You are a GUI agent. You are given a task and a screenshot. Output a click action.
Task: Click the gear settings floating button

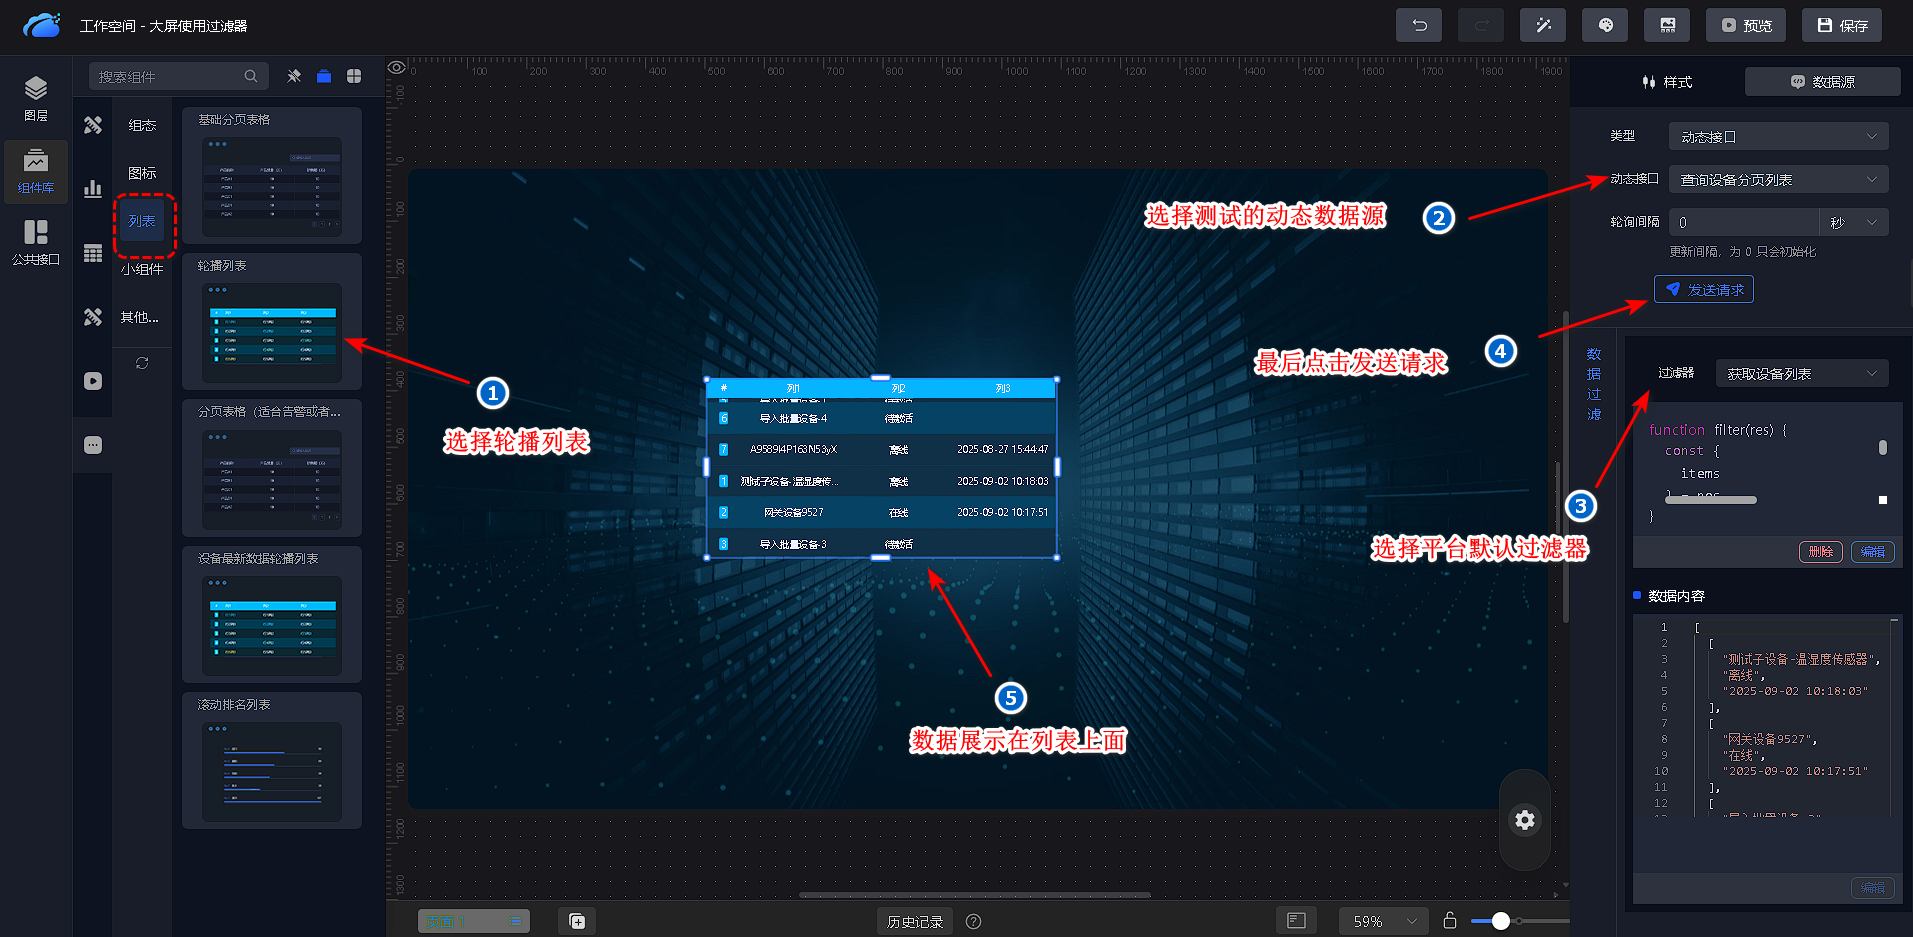point(1524,820)
